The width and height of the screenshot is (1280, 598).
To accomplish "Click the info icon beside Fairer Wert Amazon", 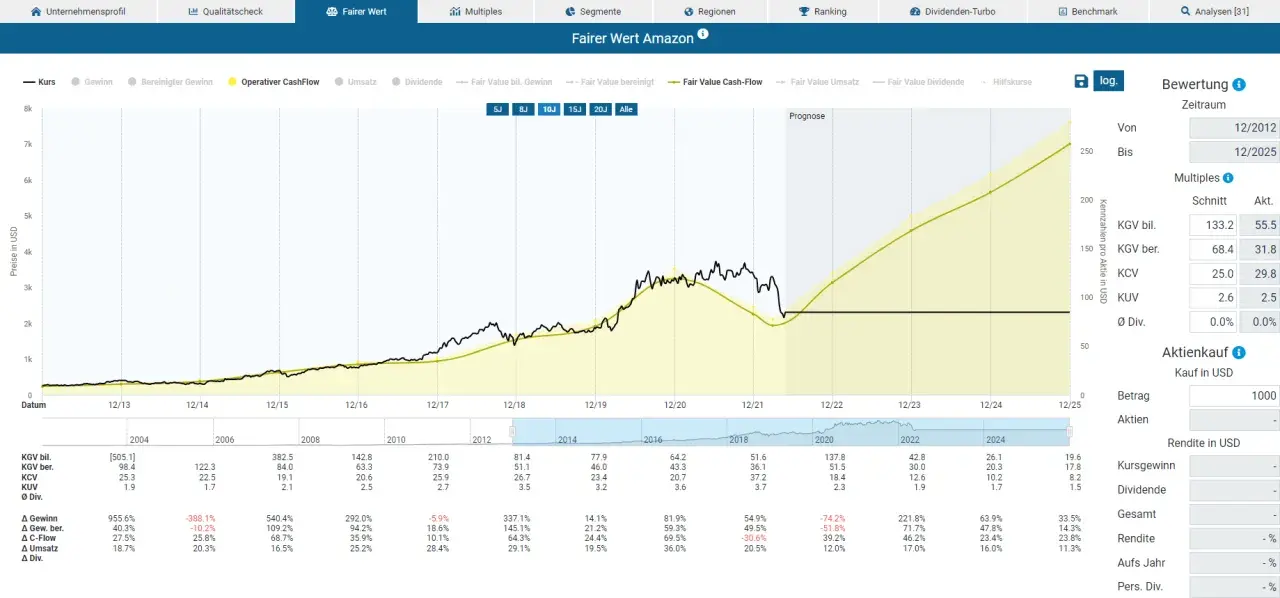I will (x=703, y=34).
